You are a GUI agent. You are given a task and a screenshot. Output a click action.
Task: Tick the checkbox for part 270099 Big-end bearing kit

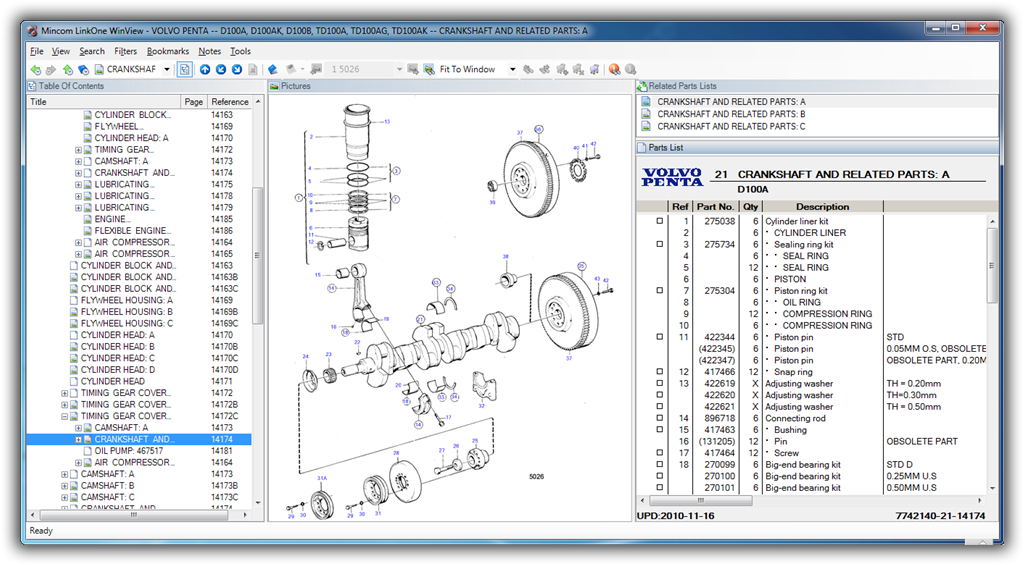(660, 464)
